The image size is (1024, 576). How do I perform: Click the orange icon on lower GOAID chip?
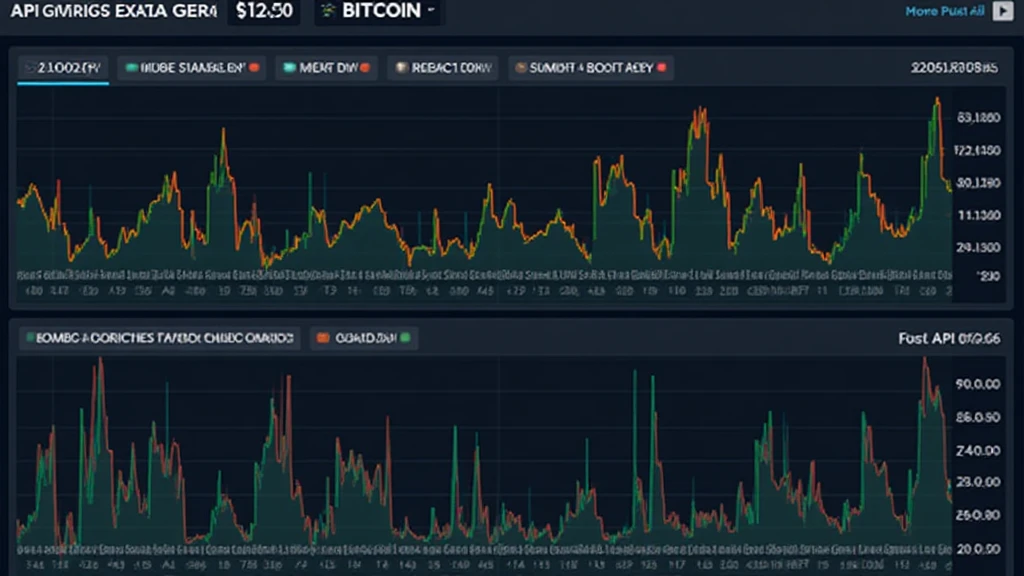point(323,338)
